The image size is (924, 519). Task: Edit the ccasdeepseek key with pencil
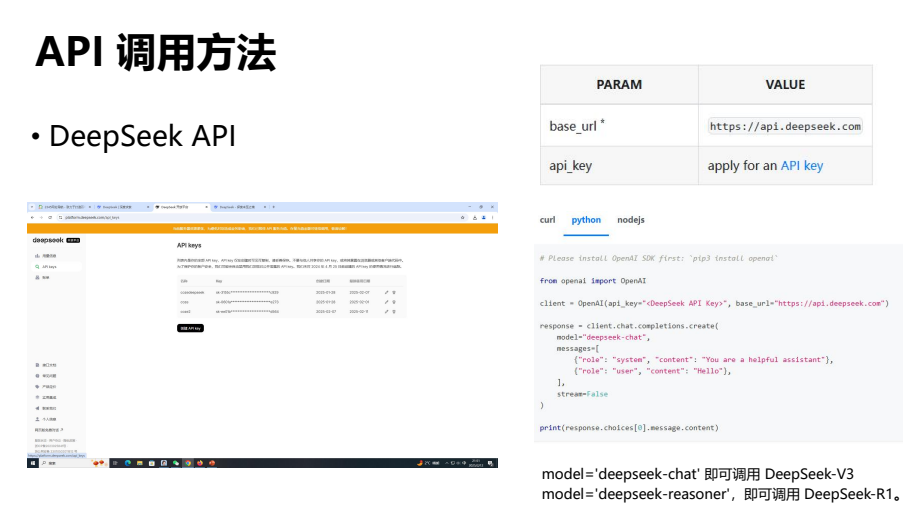tap(387, 292)
